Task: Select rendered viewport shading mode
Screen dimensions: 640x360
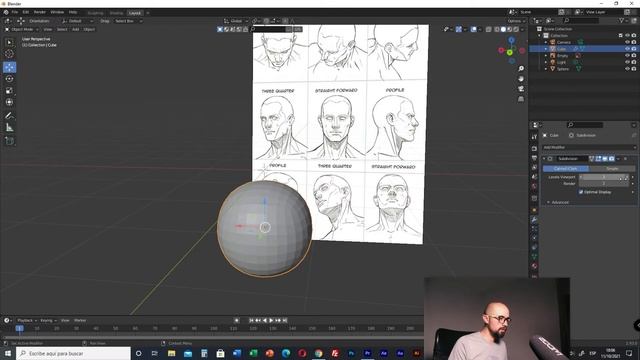Action: [x=516, y=29]
